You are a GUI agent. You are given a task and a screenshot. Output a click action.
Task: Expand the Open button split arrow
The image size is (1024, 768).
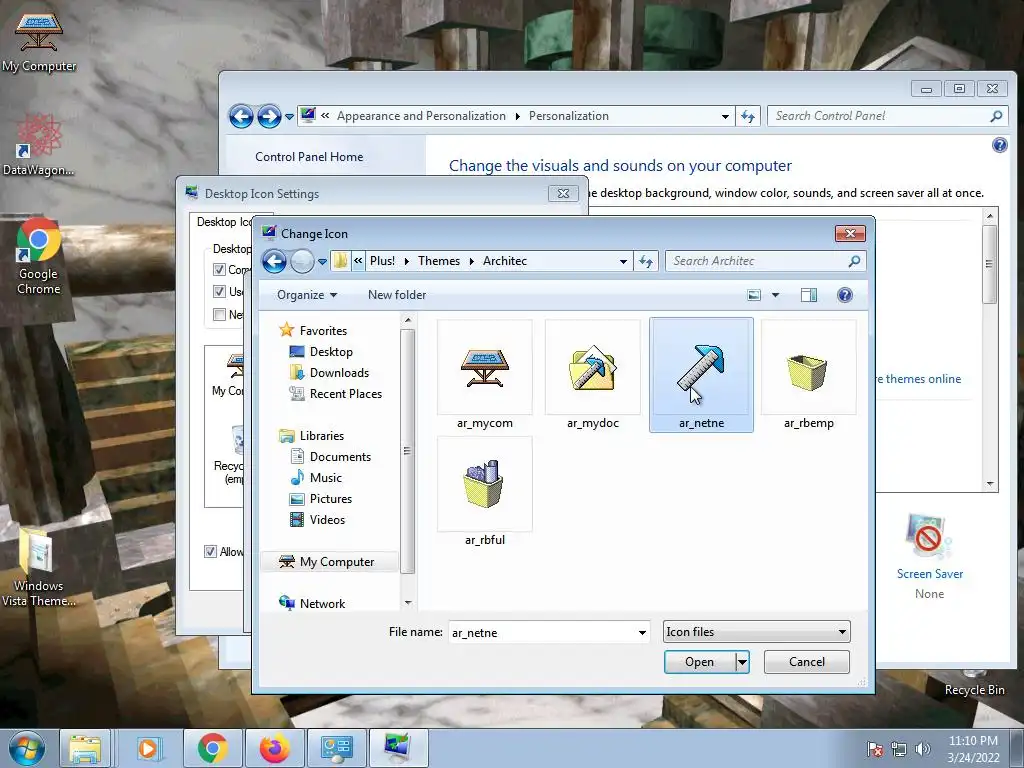(742, 662)
